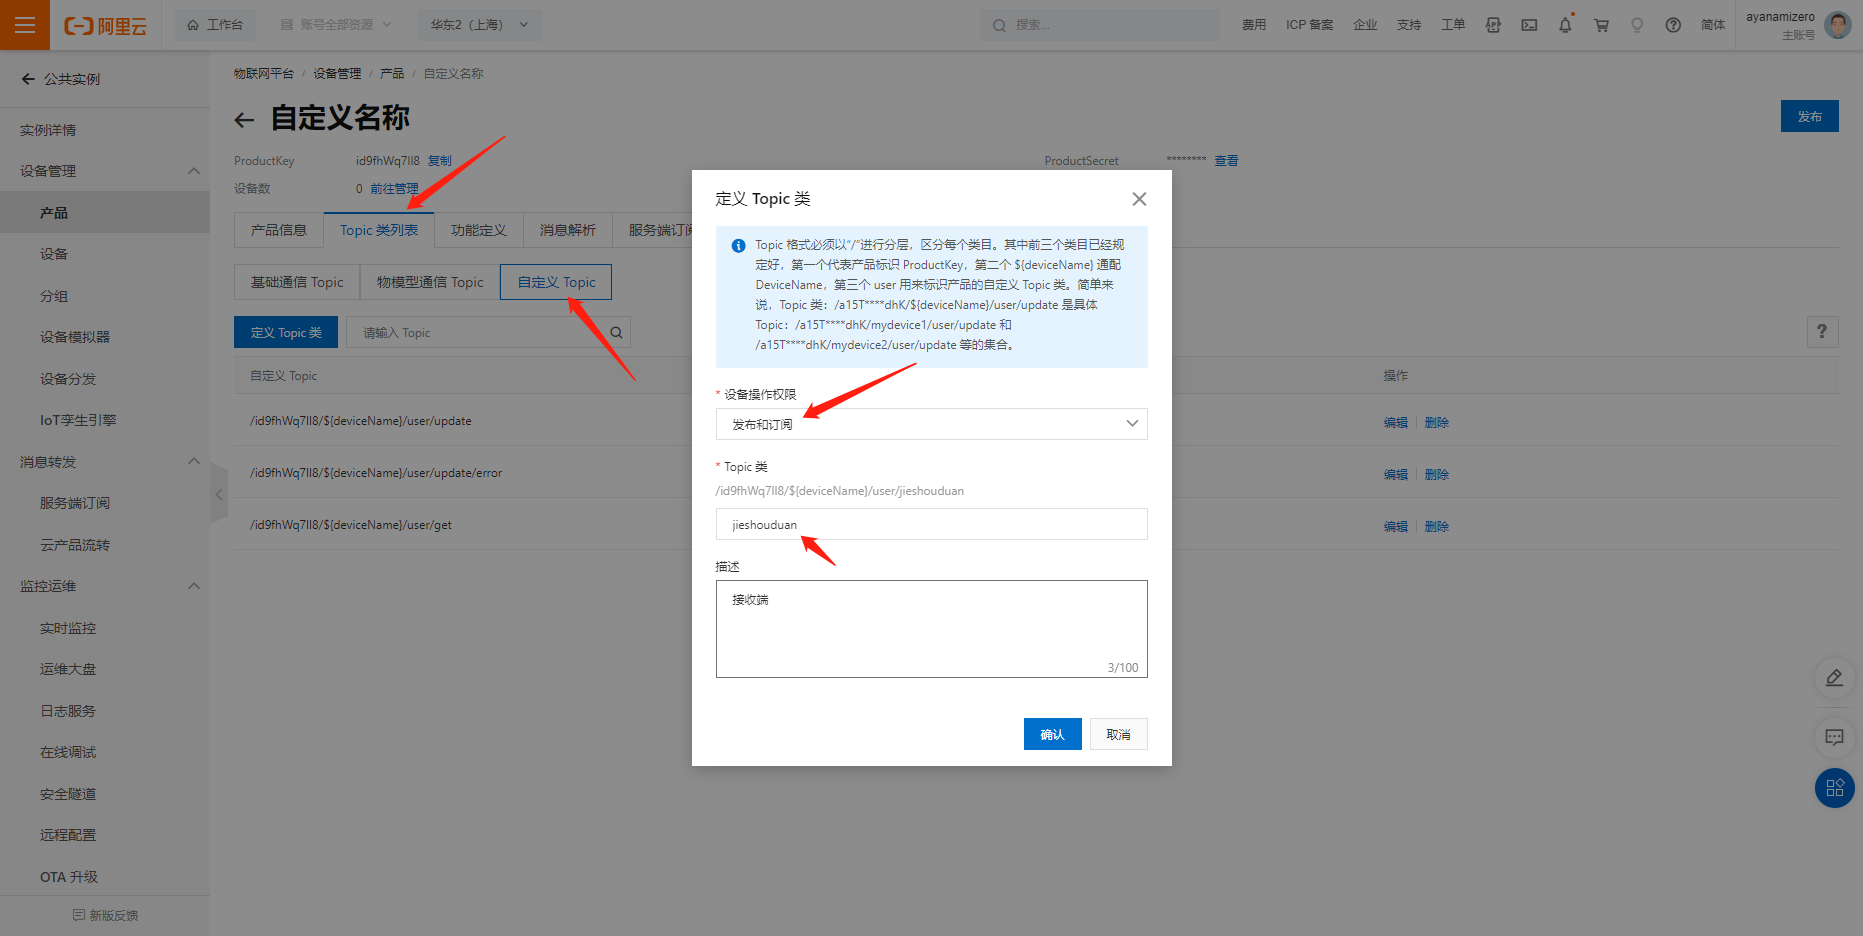Close the 定义 Topic 类 dialog

[x=1139, y=199]
